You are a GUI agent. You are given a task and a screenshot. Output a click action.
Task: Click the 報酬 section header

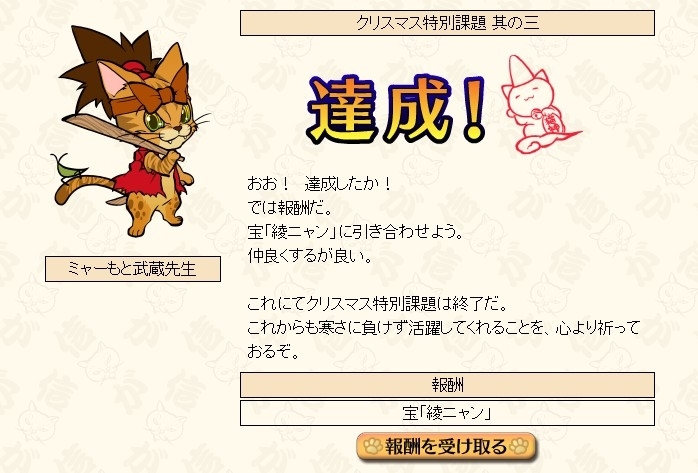[447, 385]
